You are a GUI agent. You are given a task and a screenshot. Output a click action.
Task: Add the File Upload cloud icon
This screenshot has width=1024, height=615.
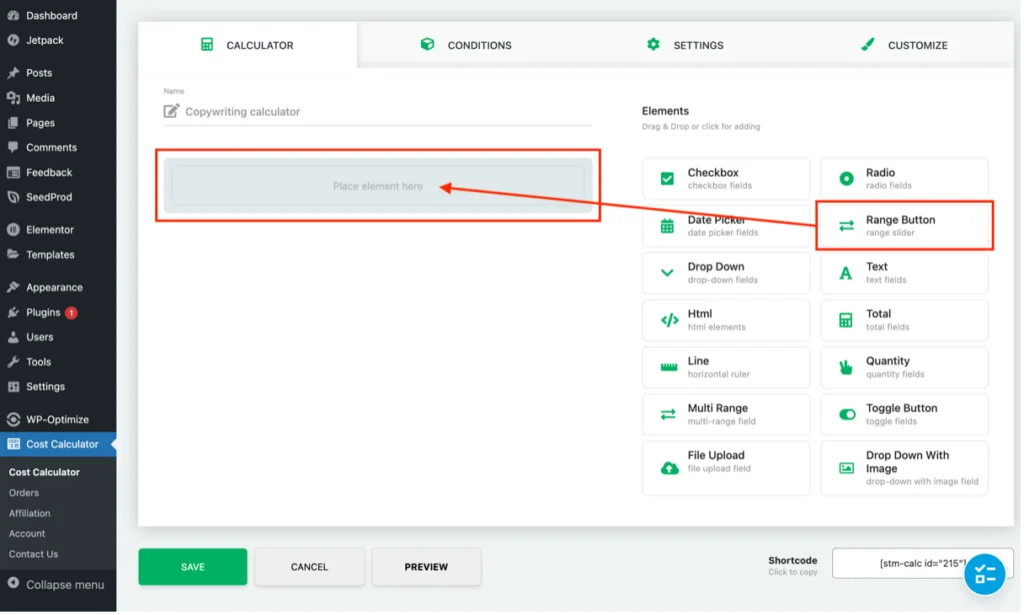tap(671, 469)
